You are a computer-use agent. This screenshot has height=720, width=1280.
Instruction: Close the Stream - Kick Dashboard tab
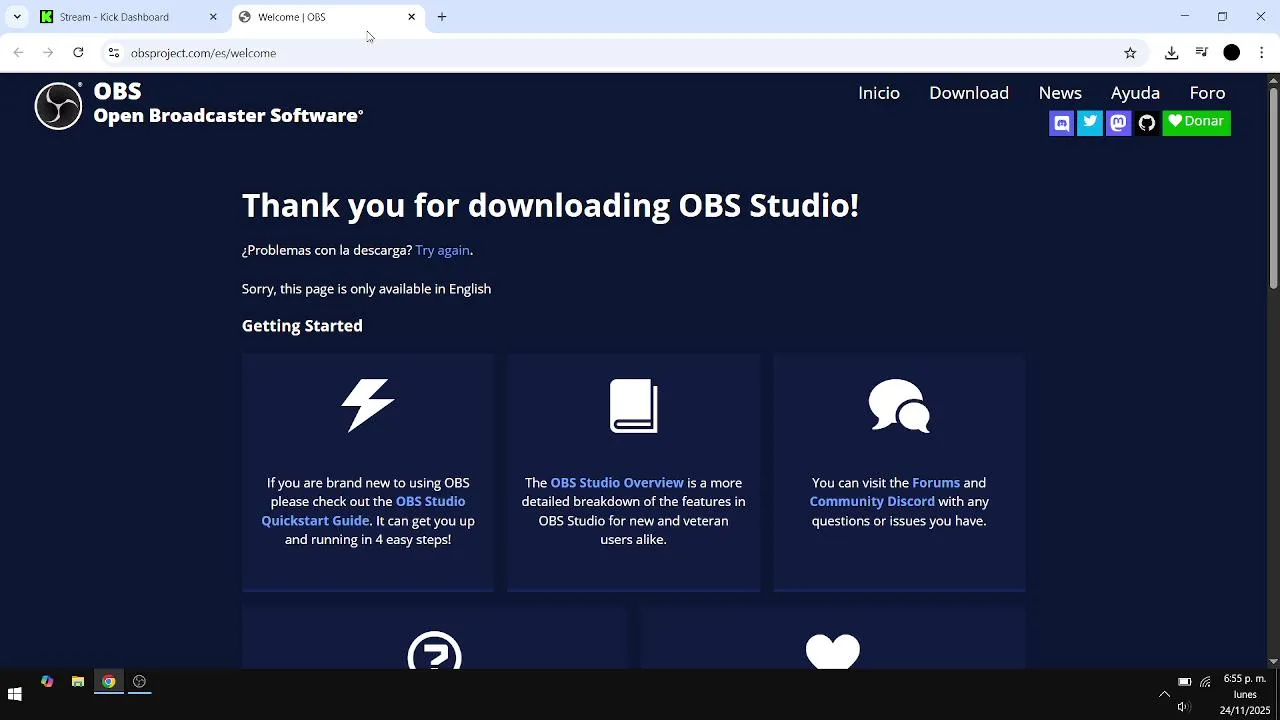[x=213, y=17]
